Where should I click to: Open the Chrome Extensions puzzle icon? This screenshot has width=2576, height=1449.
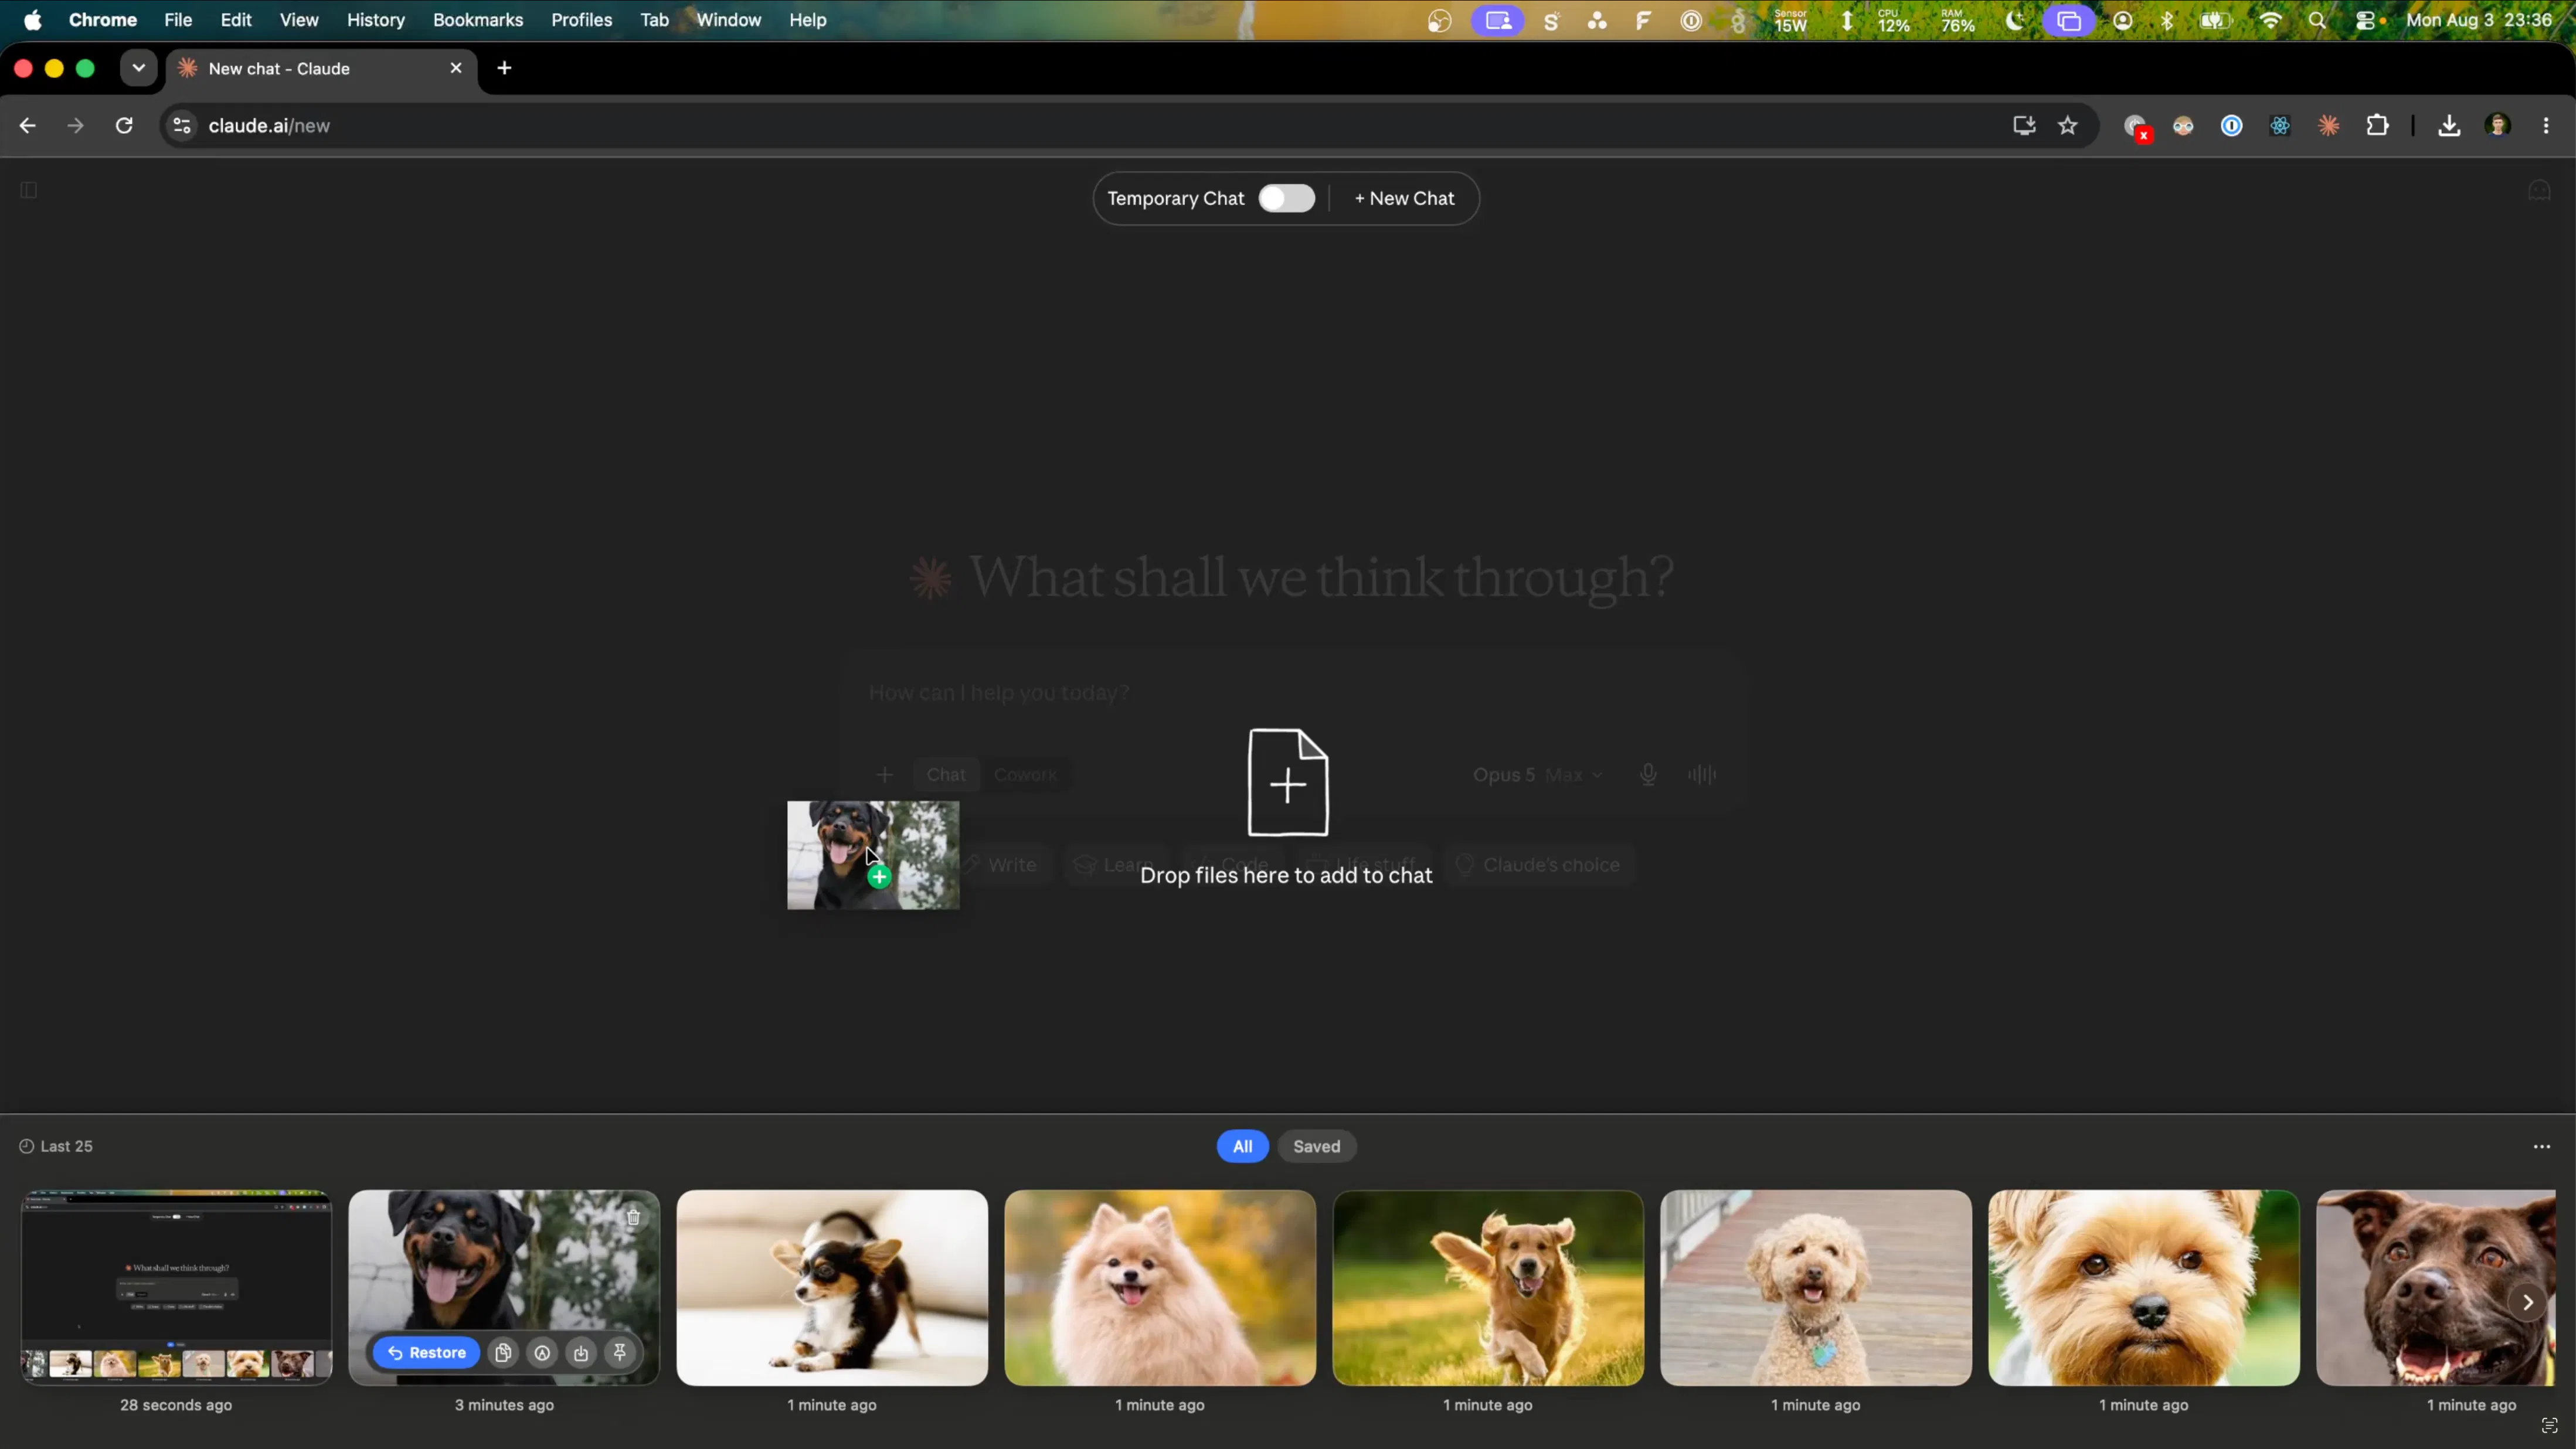2377,125
